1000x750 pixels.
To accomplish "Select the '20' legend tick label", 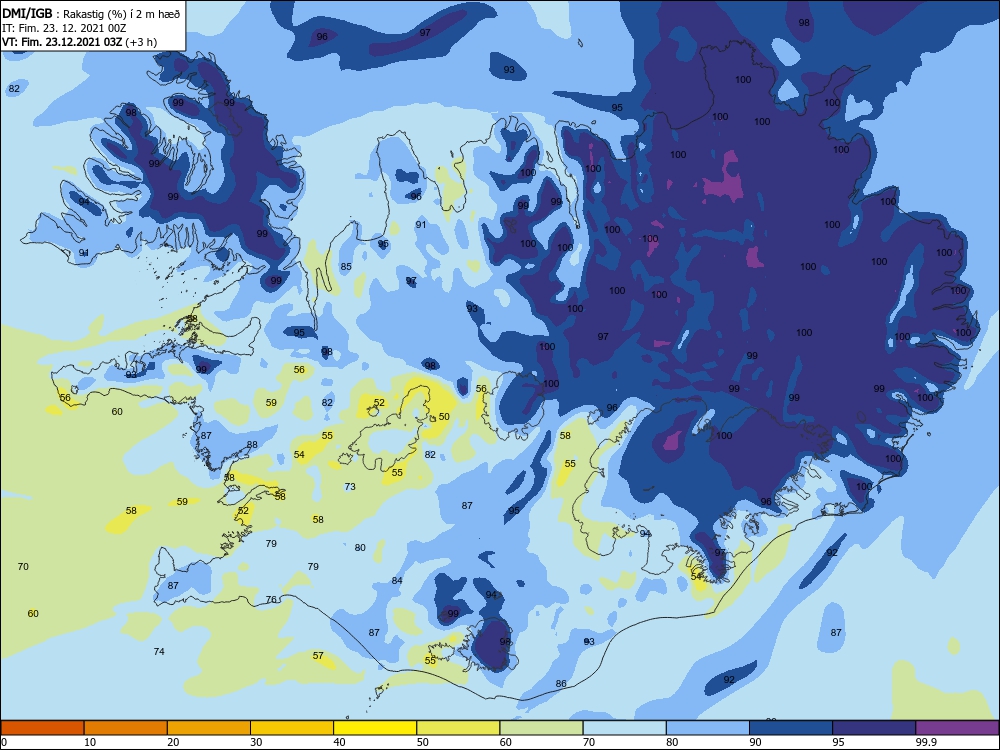I will pos(173,742).
